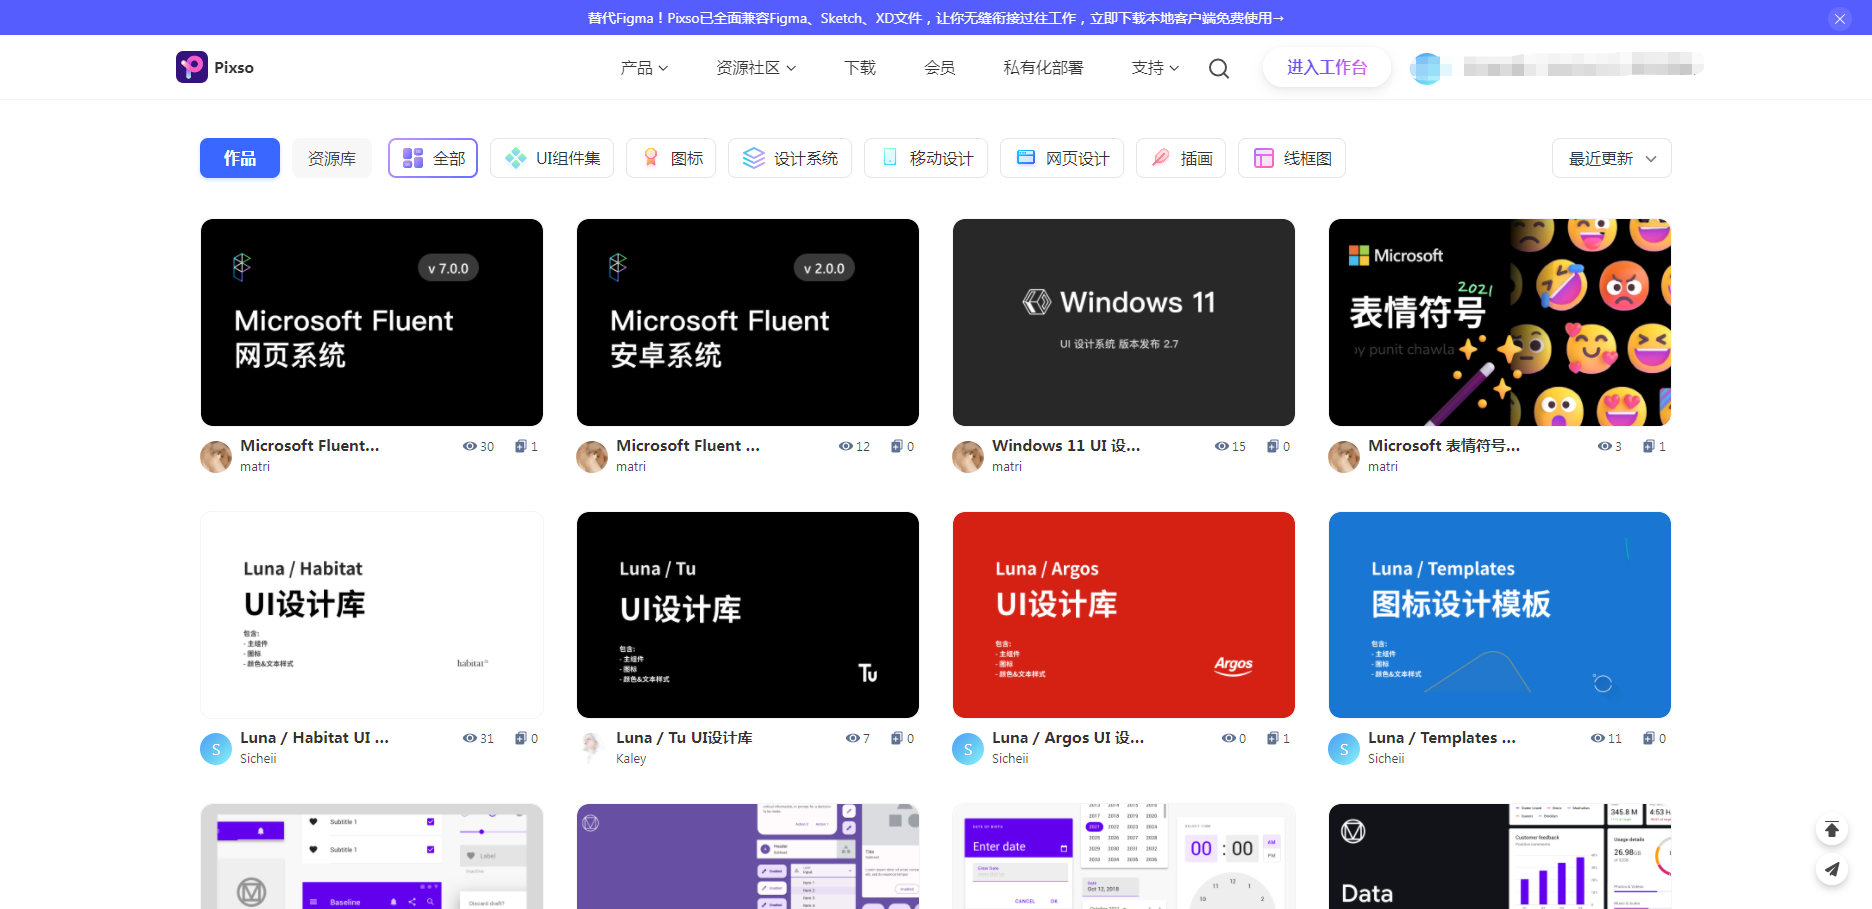Click copy count icon on Windows 11 UI card
1872x909 pixels.
pyautogui.click(x=1272, y=446)
